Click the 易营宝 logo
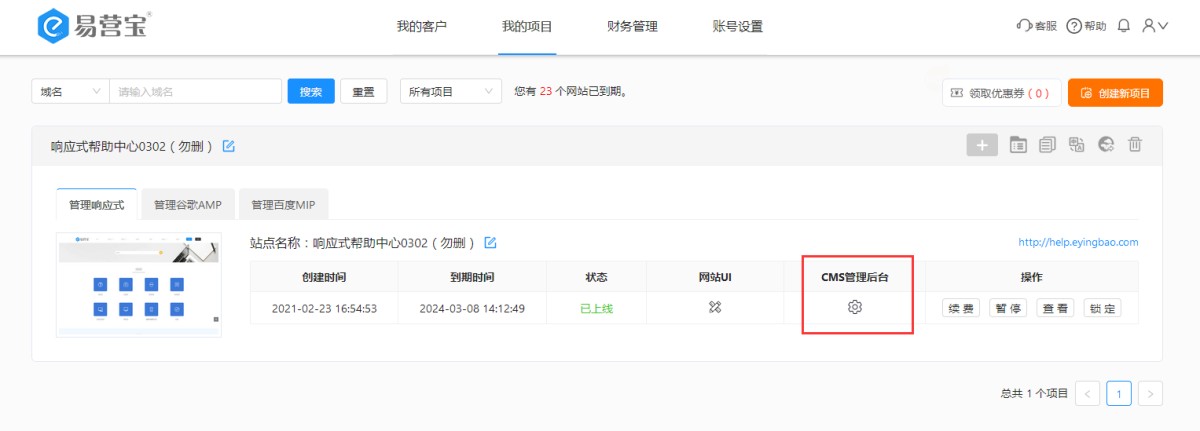The height and width of the screenshot is (431, 1200). point(95,27)
